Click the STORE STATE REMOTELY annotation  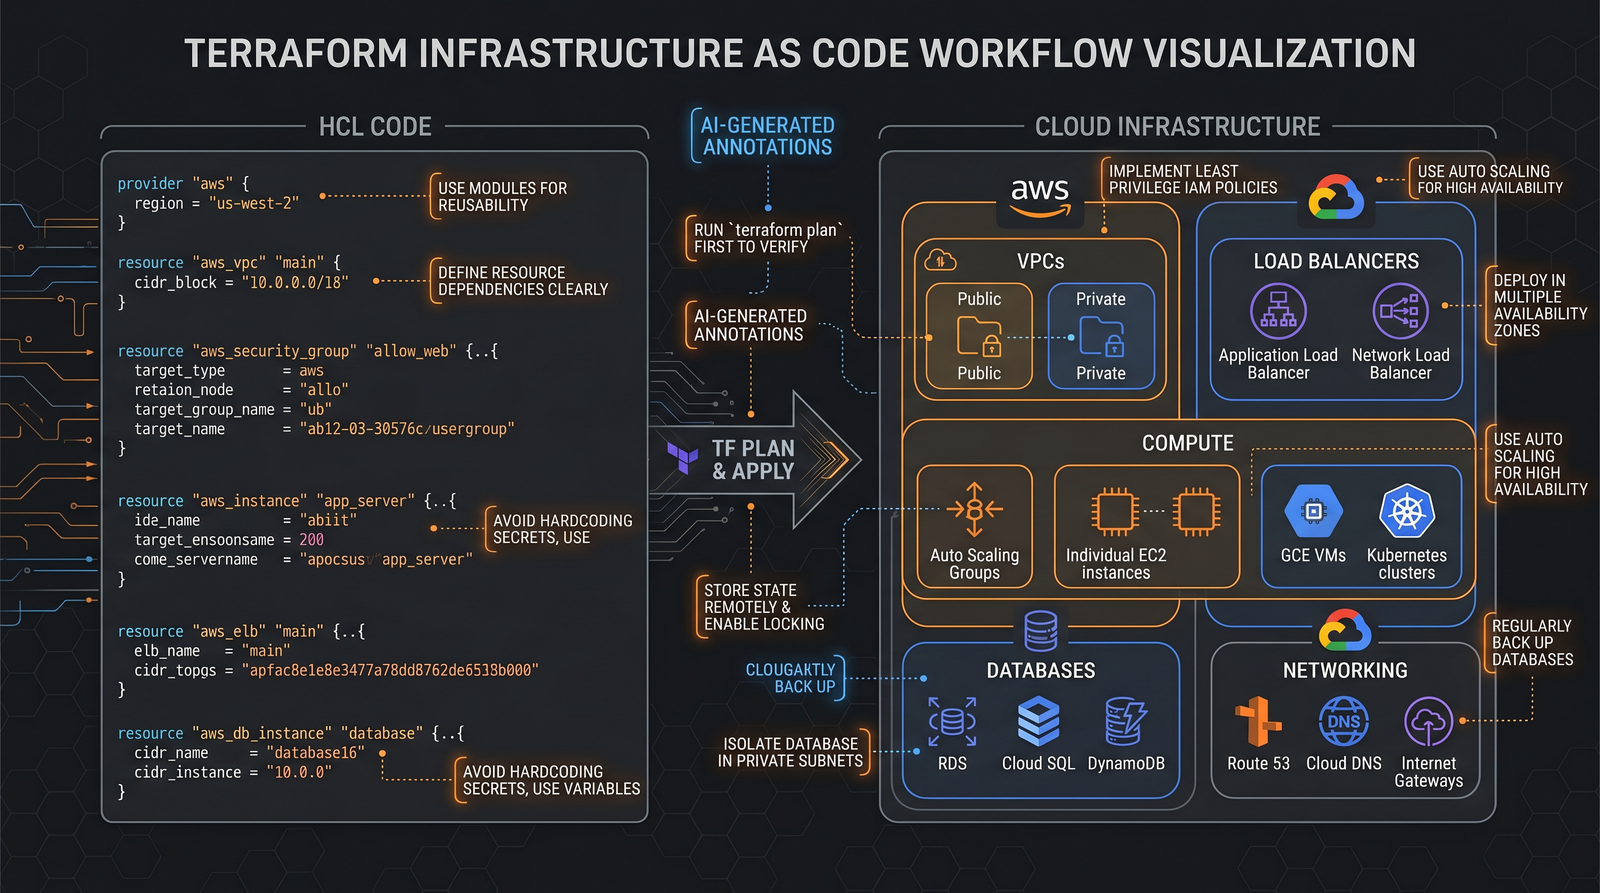763,607
